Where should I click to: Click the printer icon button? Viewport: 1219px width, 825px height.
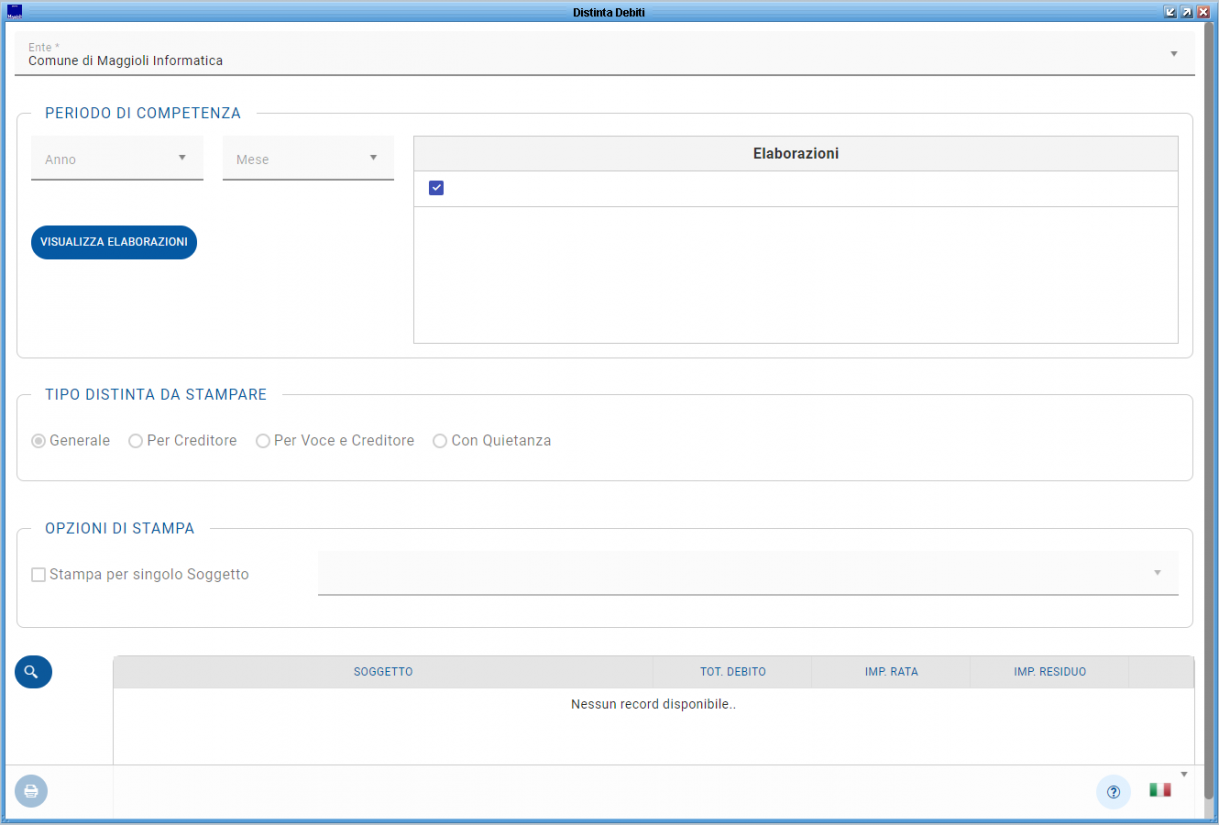tap(31, 791)
